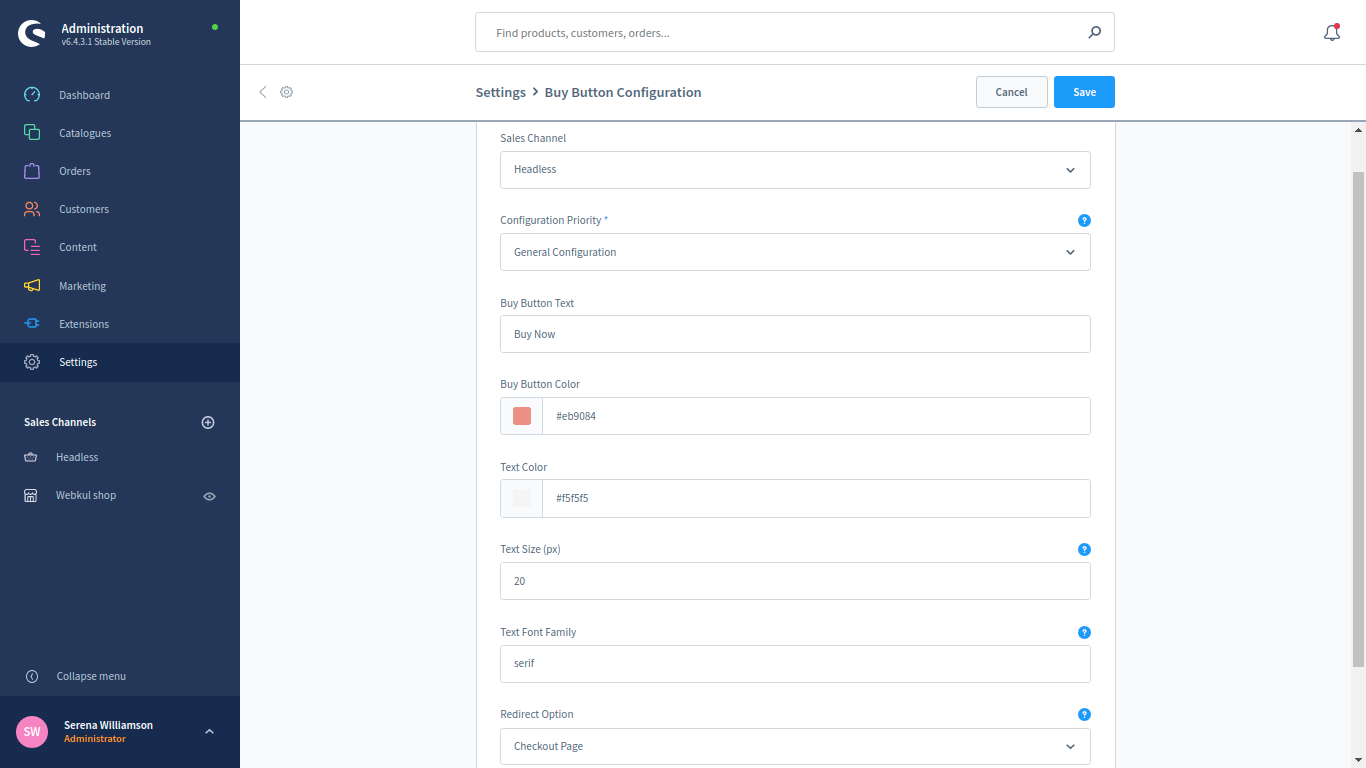Click the Collapse menu arrow icon

click(x=32, y=676)
